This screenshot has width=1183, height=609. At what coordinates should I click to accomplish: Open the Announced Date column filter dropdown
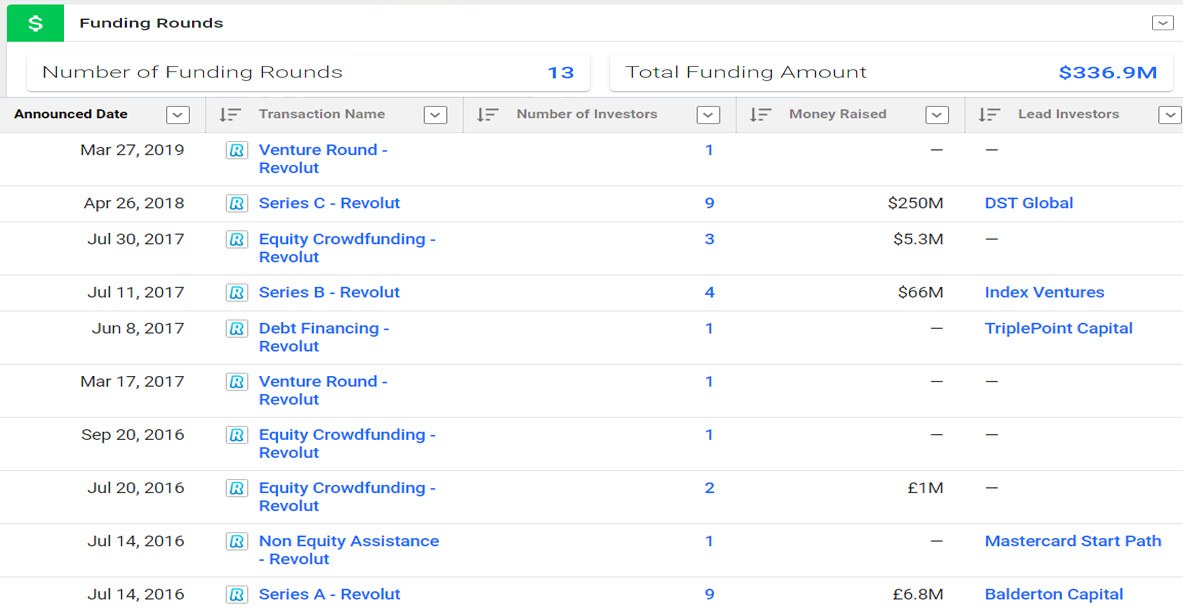pos(177,115)
